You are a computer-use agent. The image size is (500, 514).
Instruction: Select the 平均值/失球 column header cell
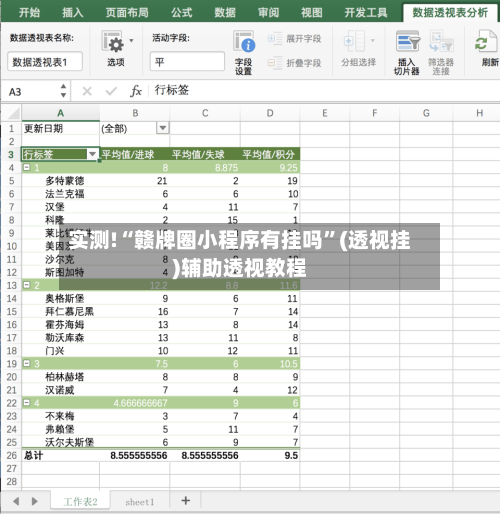pyautogui.click(x=205, y=154)
